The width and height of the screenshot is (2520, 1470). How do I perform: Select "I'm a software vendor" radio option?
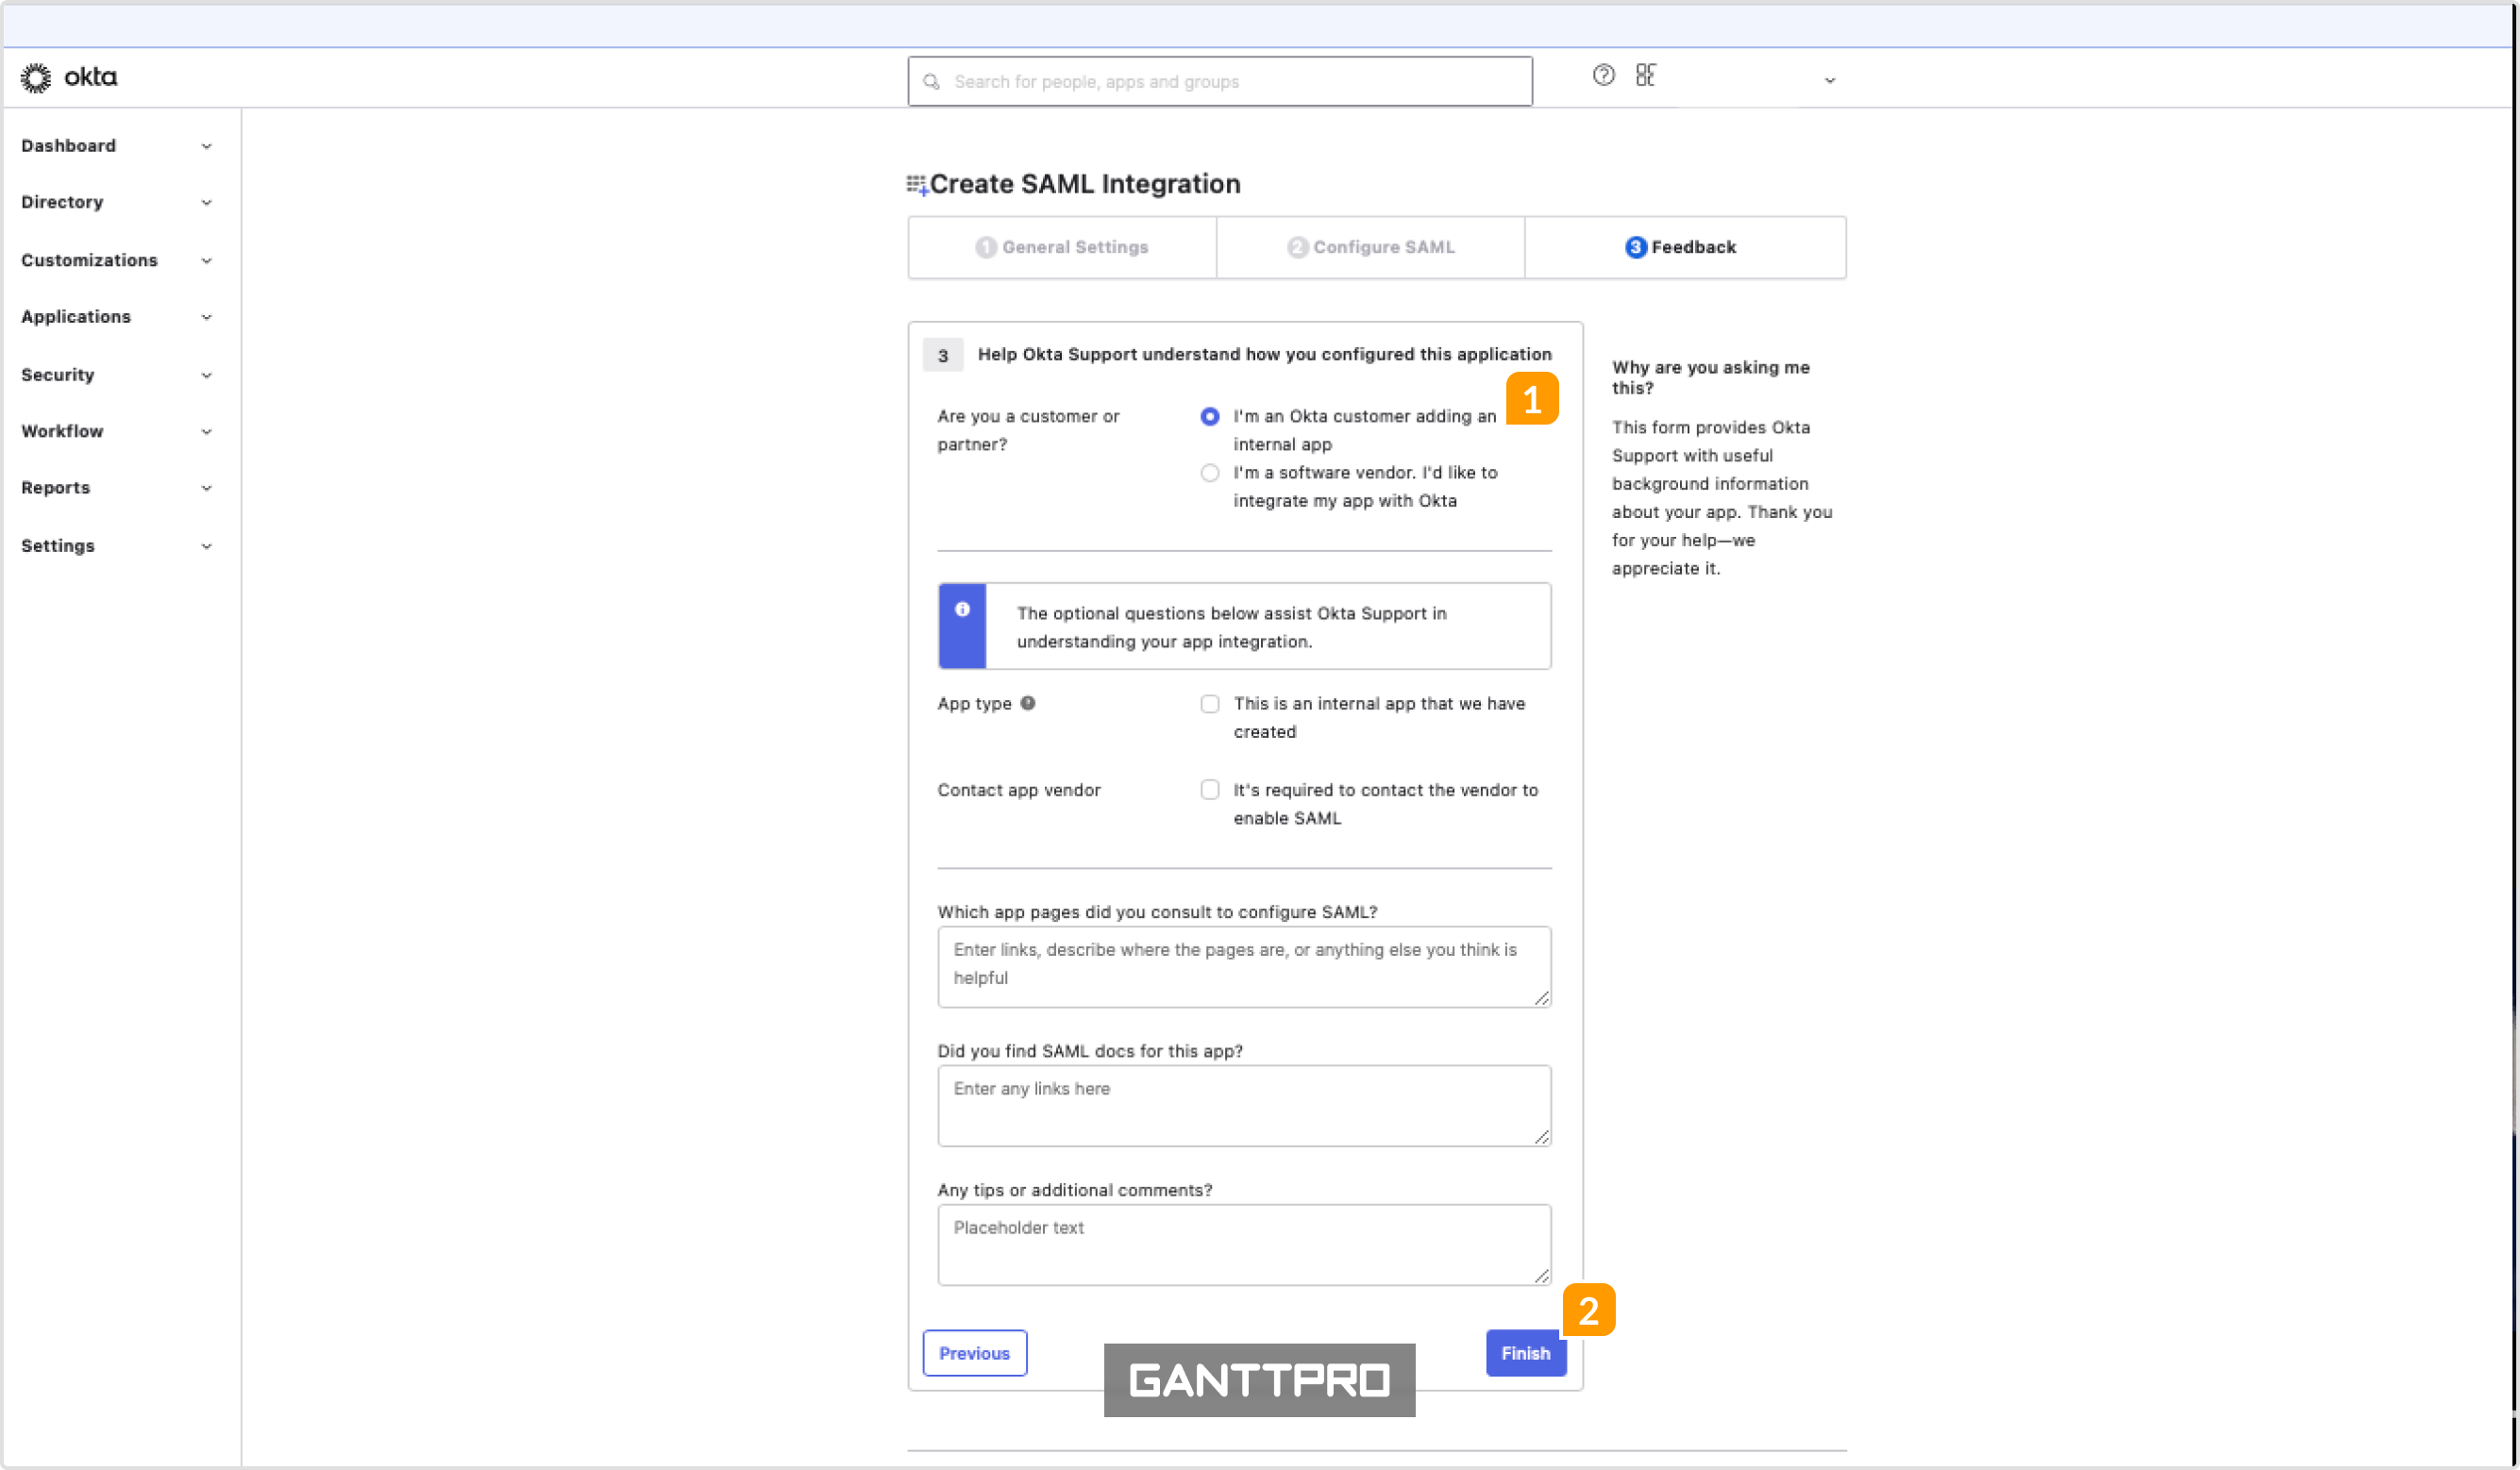point(1210,473)
